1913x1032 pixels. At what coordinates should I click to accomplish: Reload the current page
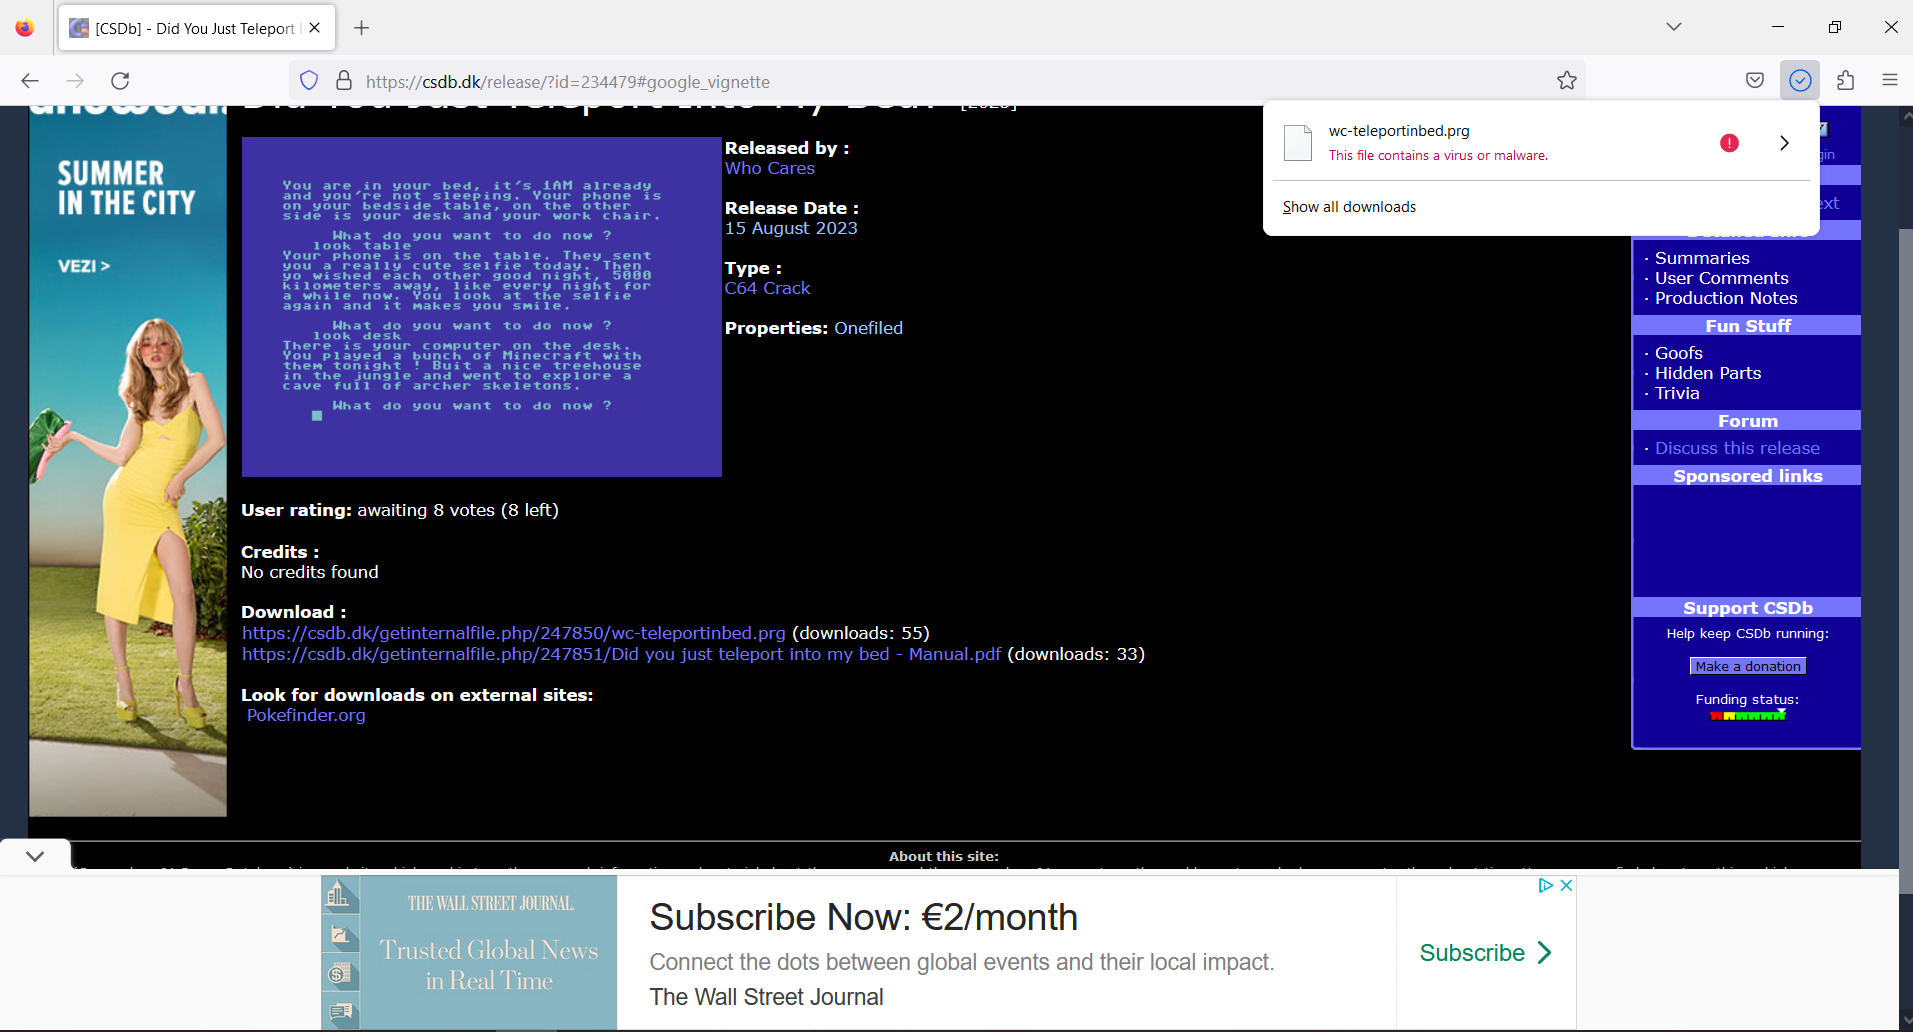coord(121,81)
